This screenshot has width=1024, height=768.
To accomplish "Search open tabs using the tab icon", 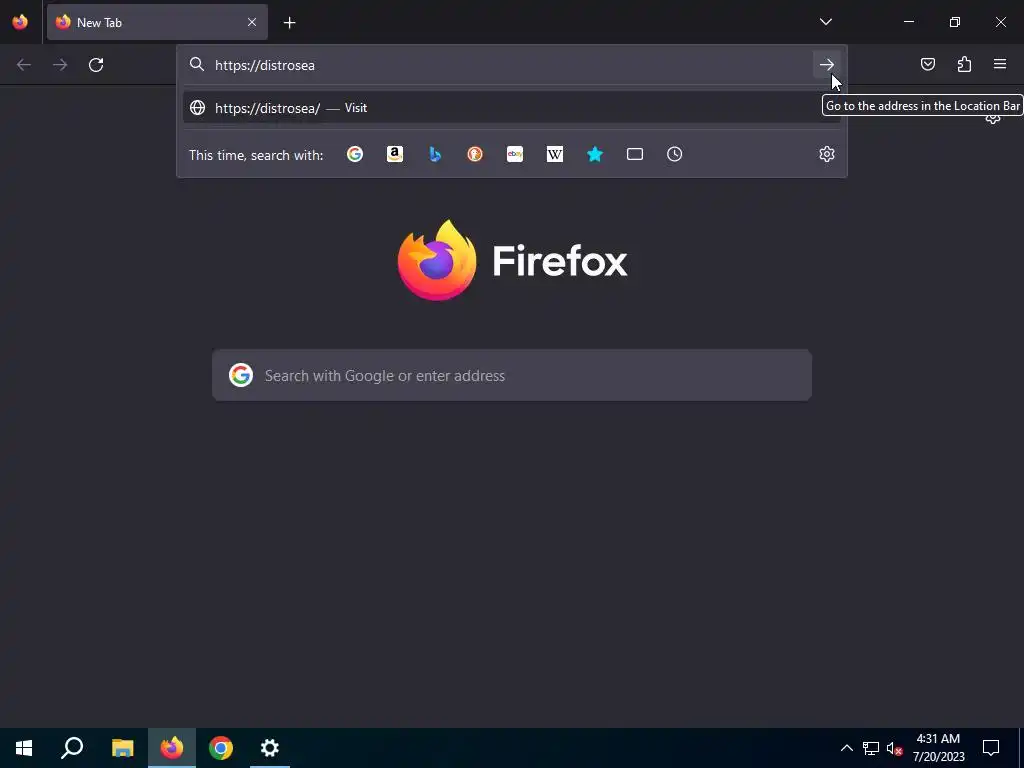I will coord(635,154).
